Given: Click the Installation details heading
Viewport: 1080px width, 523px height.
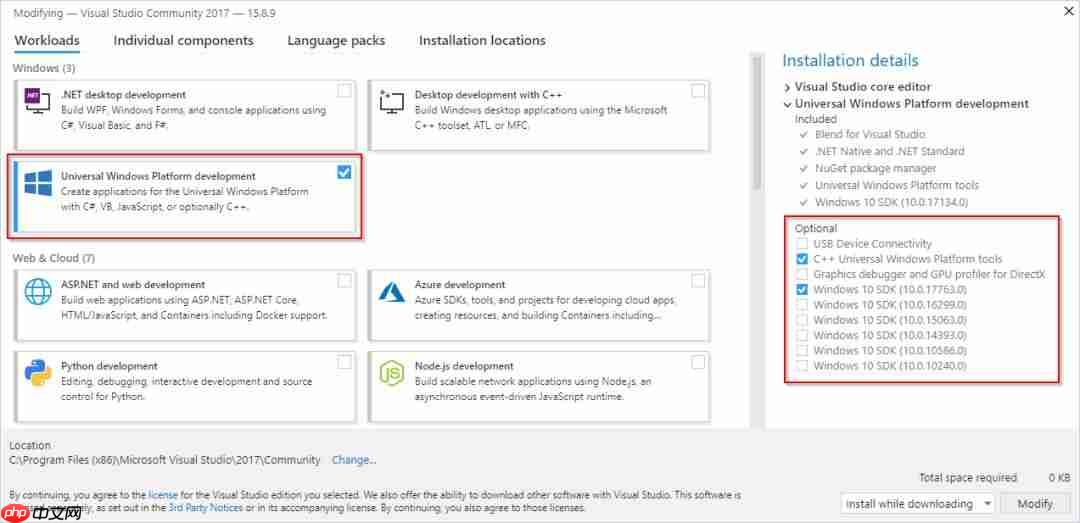Looking at the screenshot, I should tap(851, 61).
